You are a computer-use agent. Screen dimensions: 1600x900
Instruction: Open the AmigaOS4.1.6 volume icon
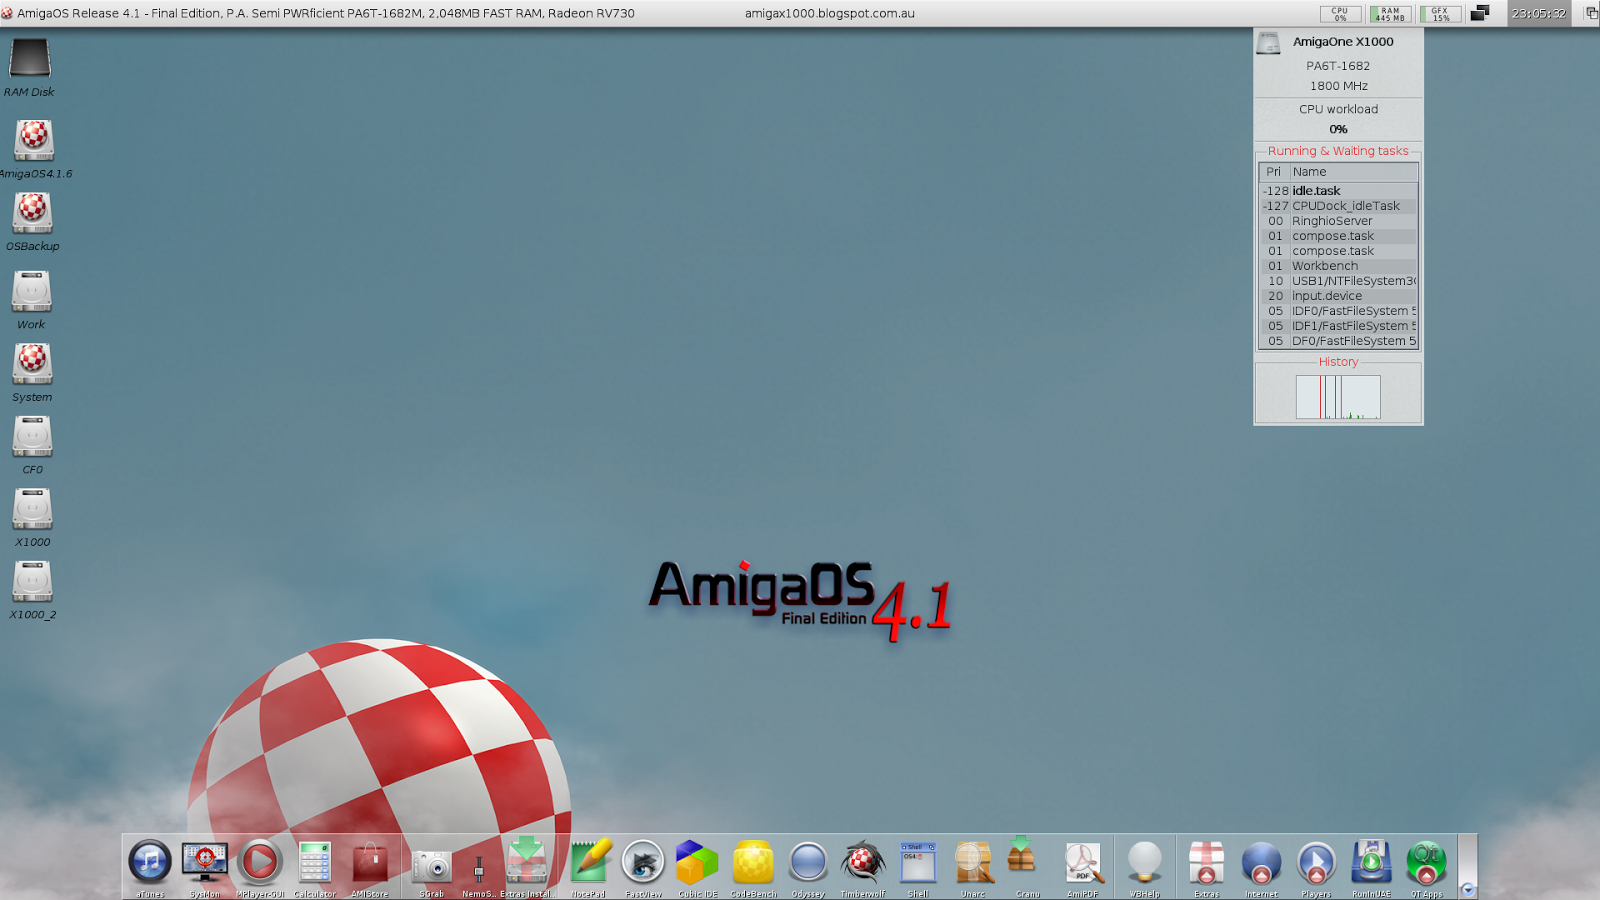point(33,140)
